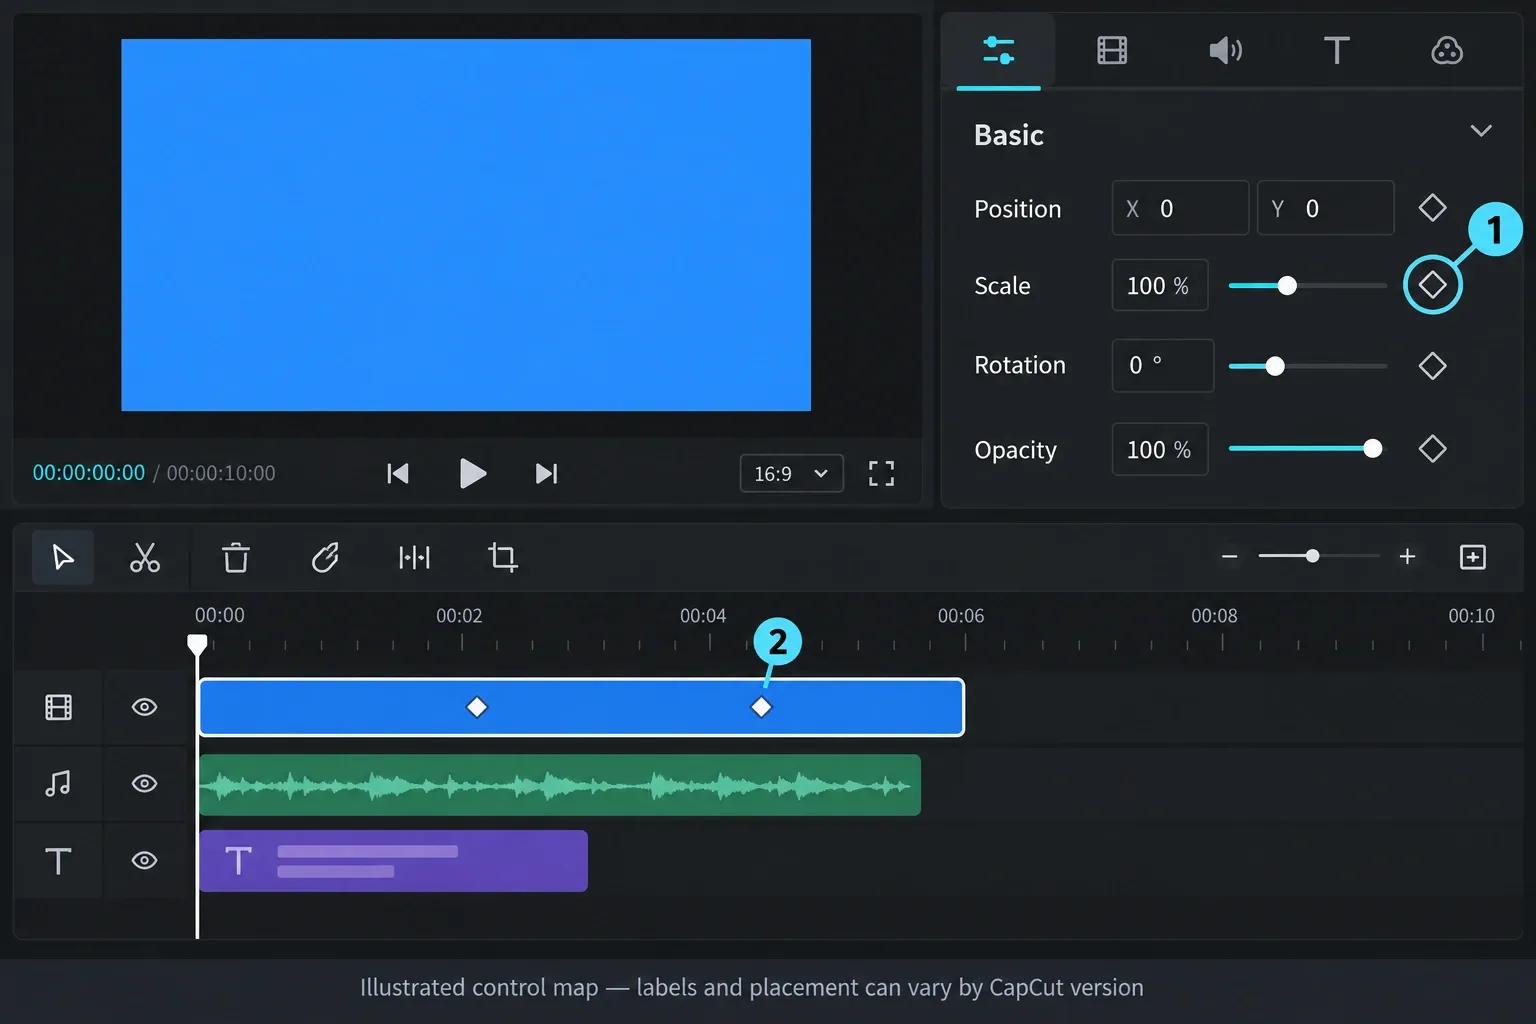
Task: Select the crop tool
Action: pyautogui.click(x=502, y=557)
